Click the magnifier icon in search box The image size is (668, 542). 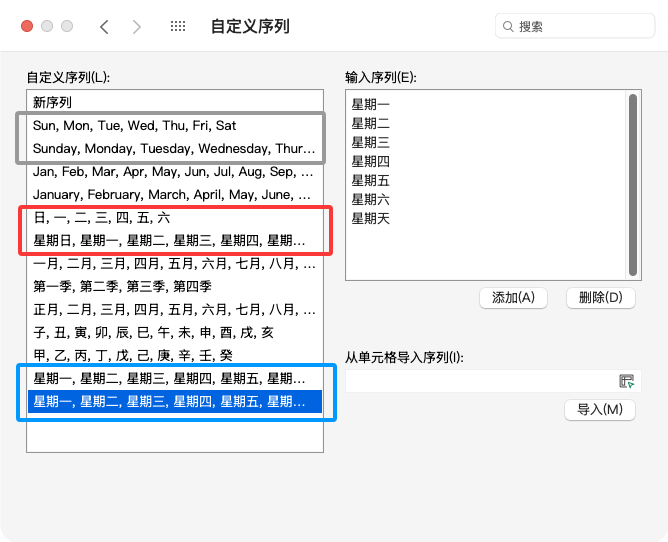pos(507,26)
